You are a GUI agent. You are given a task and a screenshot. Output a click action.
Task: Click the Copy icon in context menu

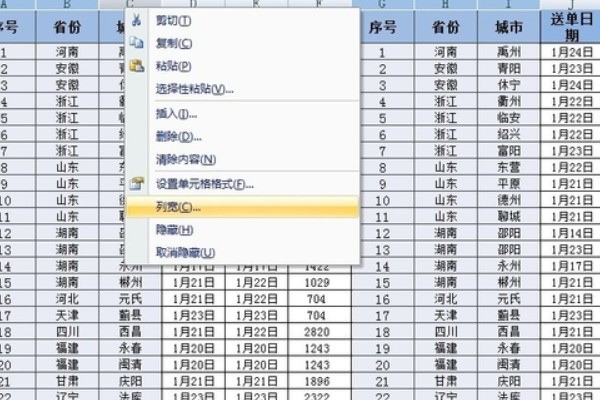(136, 42)
